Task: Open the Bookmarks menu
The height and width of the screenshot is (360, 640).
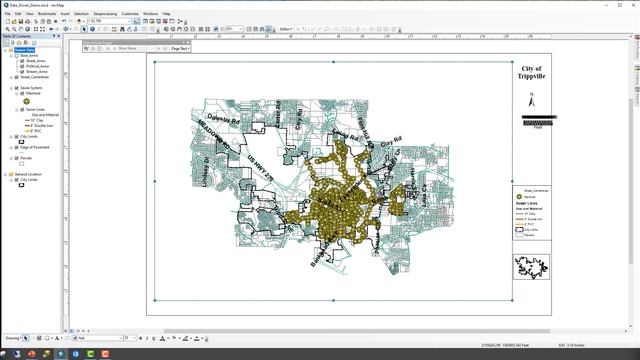Action: [47, 14]
